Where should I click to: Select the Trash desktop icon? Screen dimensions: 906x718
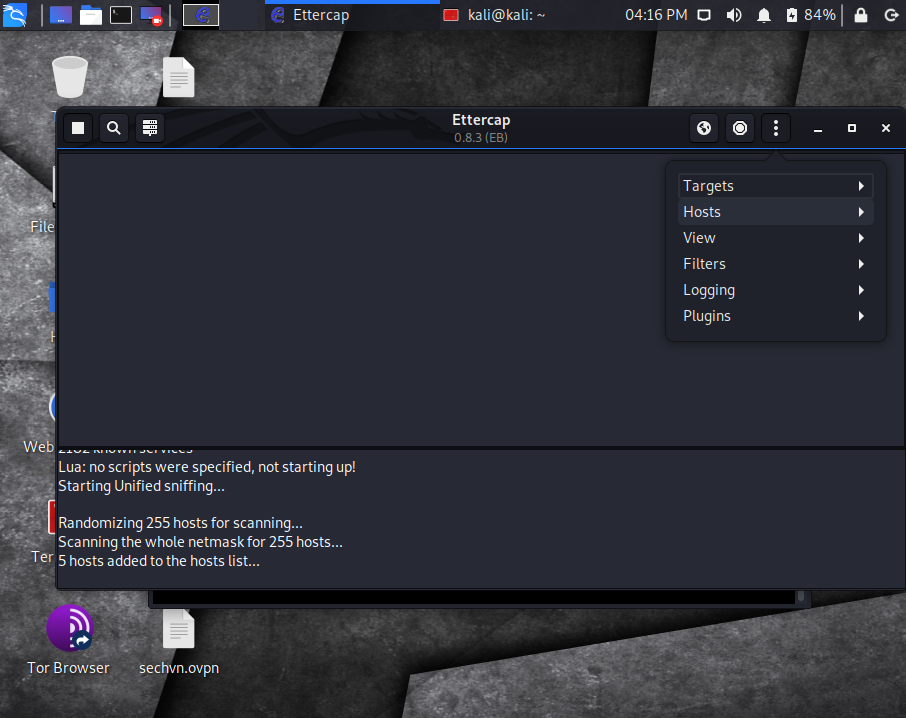click(x=70, y=77)
